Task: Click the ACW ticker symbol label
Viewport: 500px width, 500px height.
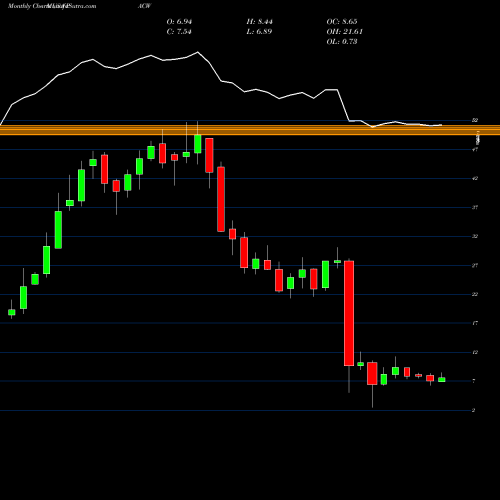Action: click(145, 6)
